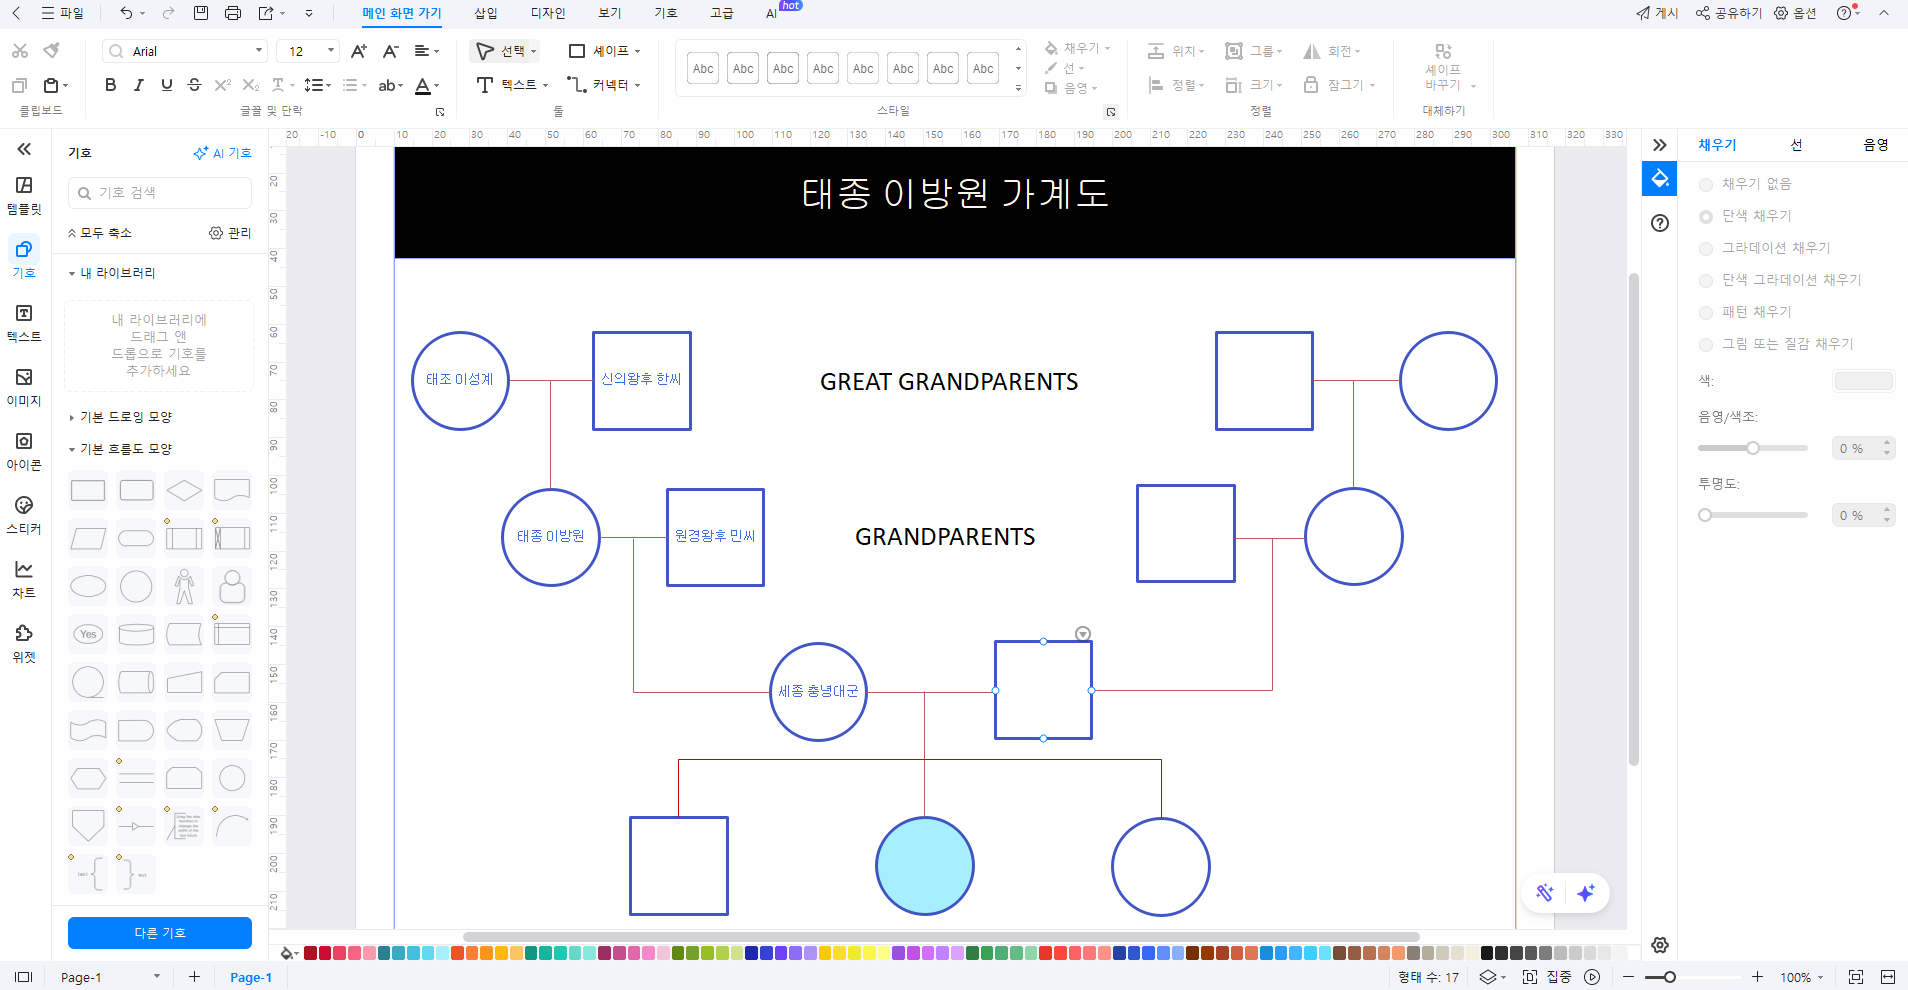Open the 차트 sidebar panel
1908x990 pixels.
[x=24, y=580]
